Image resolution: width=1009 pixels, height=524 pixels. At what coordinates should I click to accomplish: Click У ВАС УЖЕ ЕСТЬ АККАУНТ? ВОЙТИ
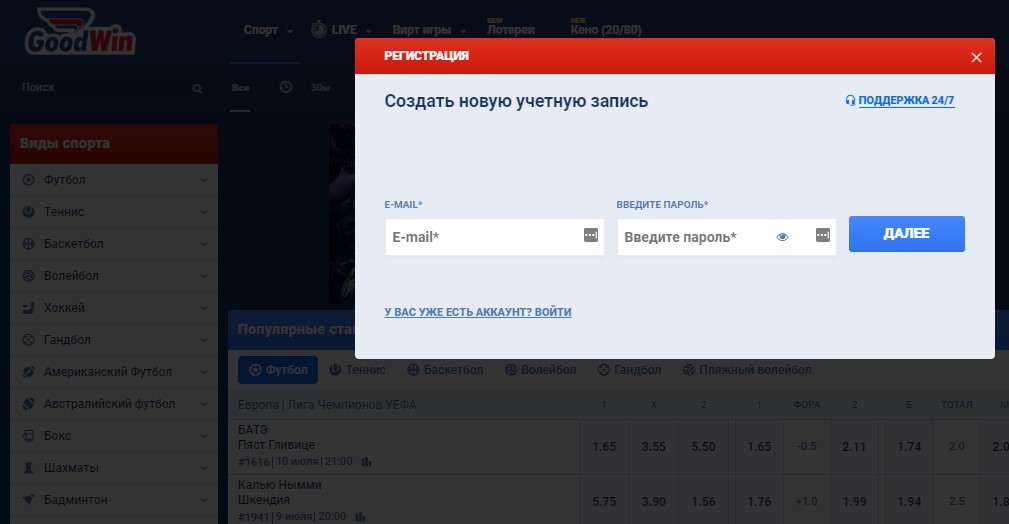click(x=477, y=312)
